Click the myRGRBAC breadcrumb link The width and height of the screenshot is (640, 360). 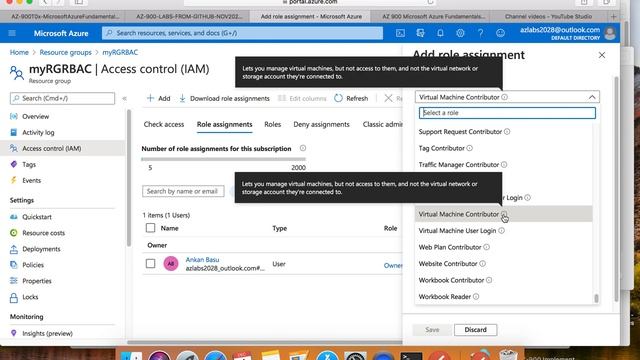[x=120, y=52]
